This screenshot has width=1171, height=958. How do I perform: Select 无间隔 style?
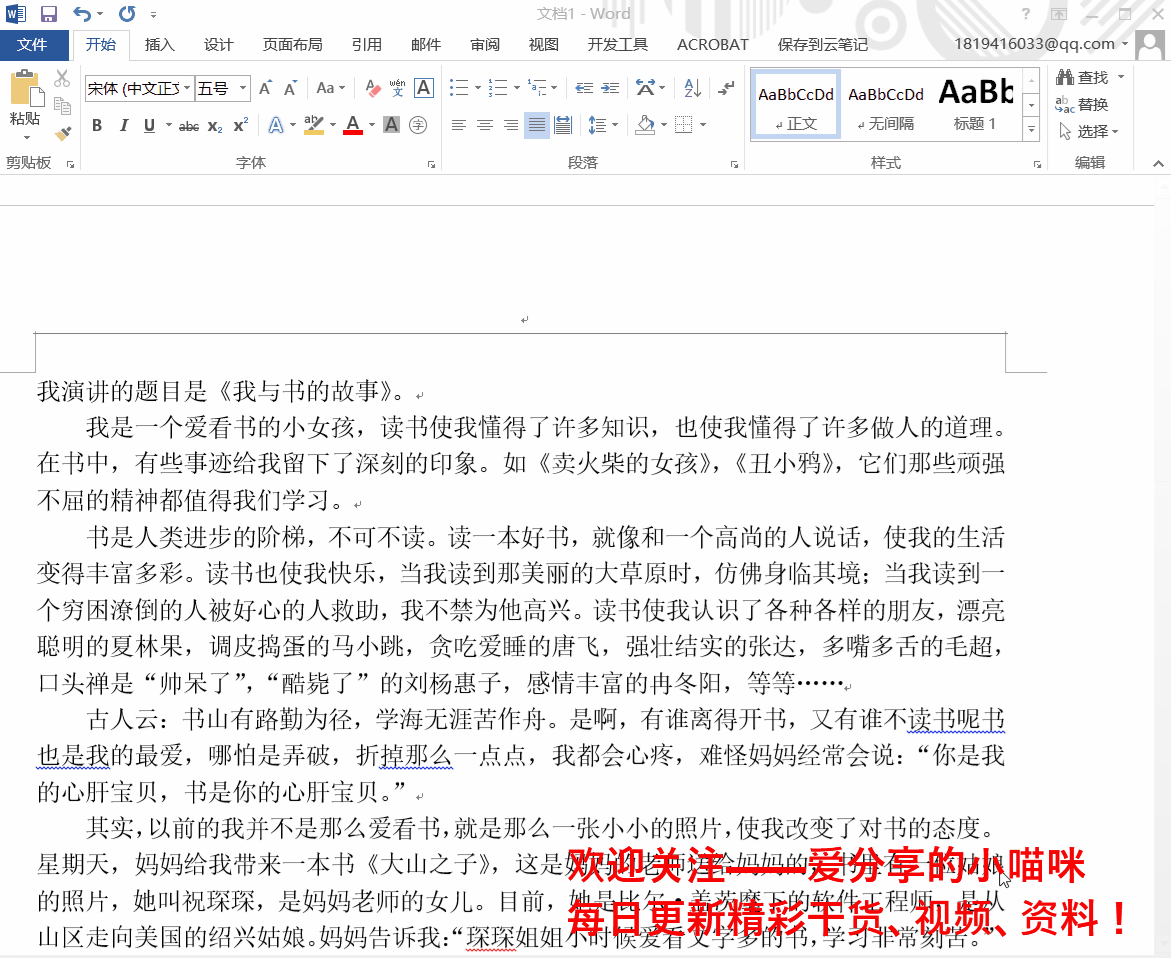coord(886,105)
